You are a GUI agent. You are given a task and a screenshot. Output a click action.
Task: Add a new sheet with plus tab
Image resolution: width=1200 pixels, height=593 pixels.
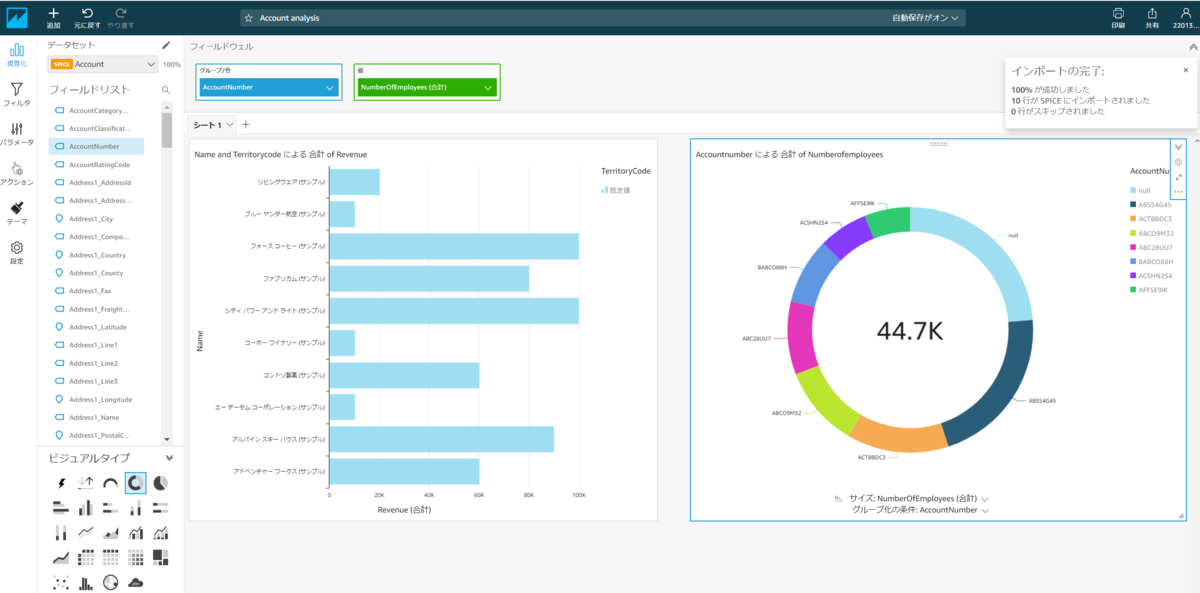pos(246,124)
